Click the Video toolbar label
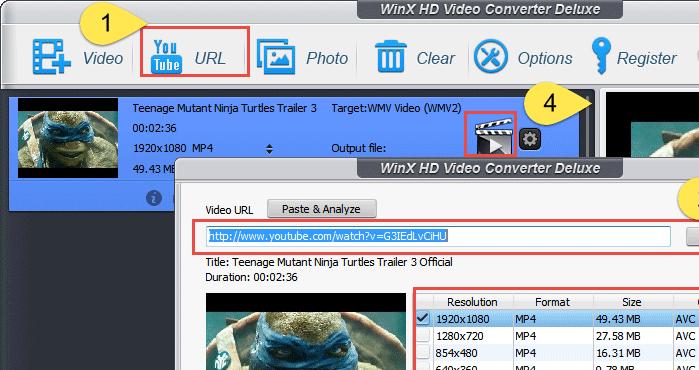 coord(103,58)
